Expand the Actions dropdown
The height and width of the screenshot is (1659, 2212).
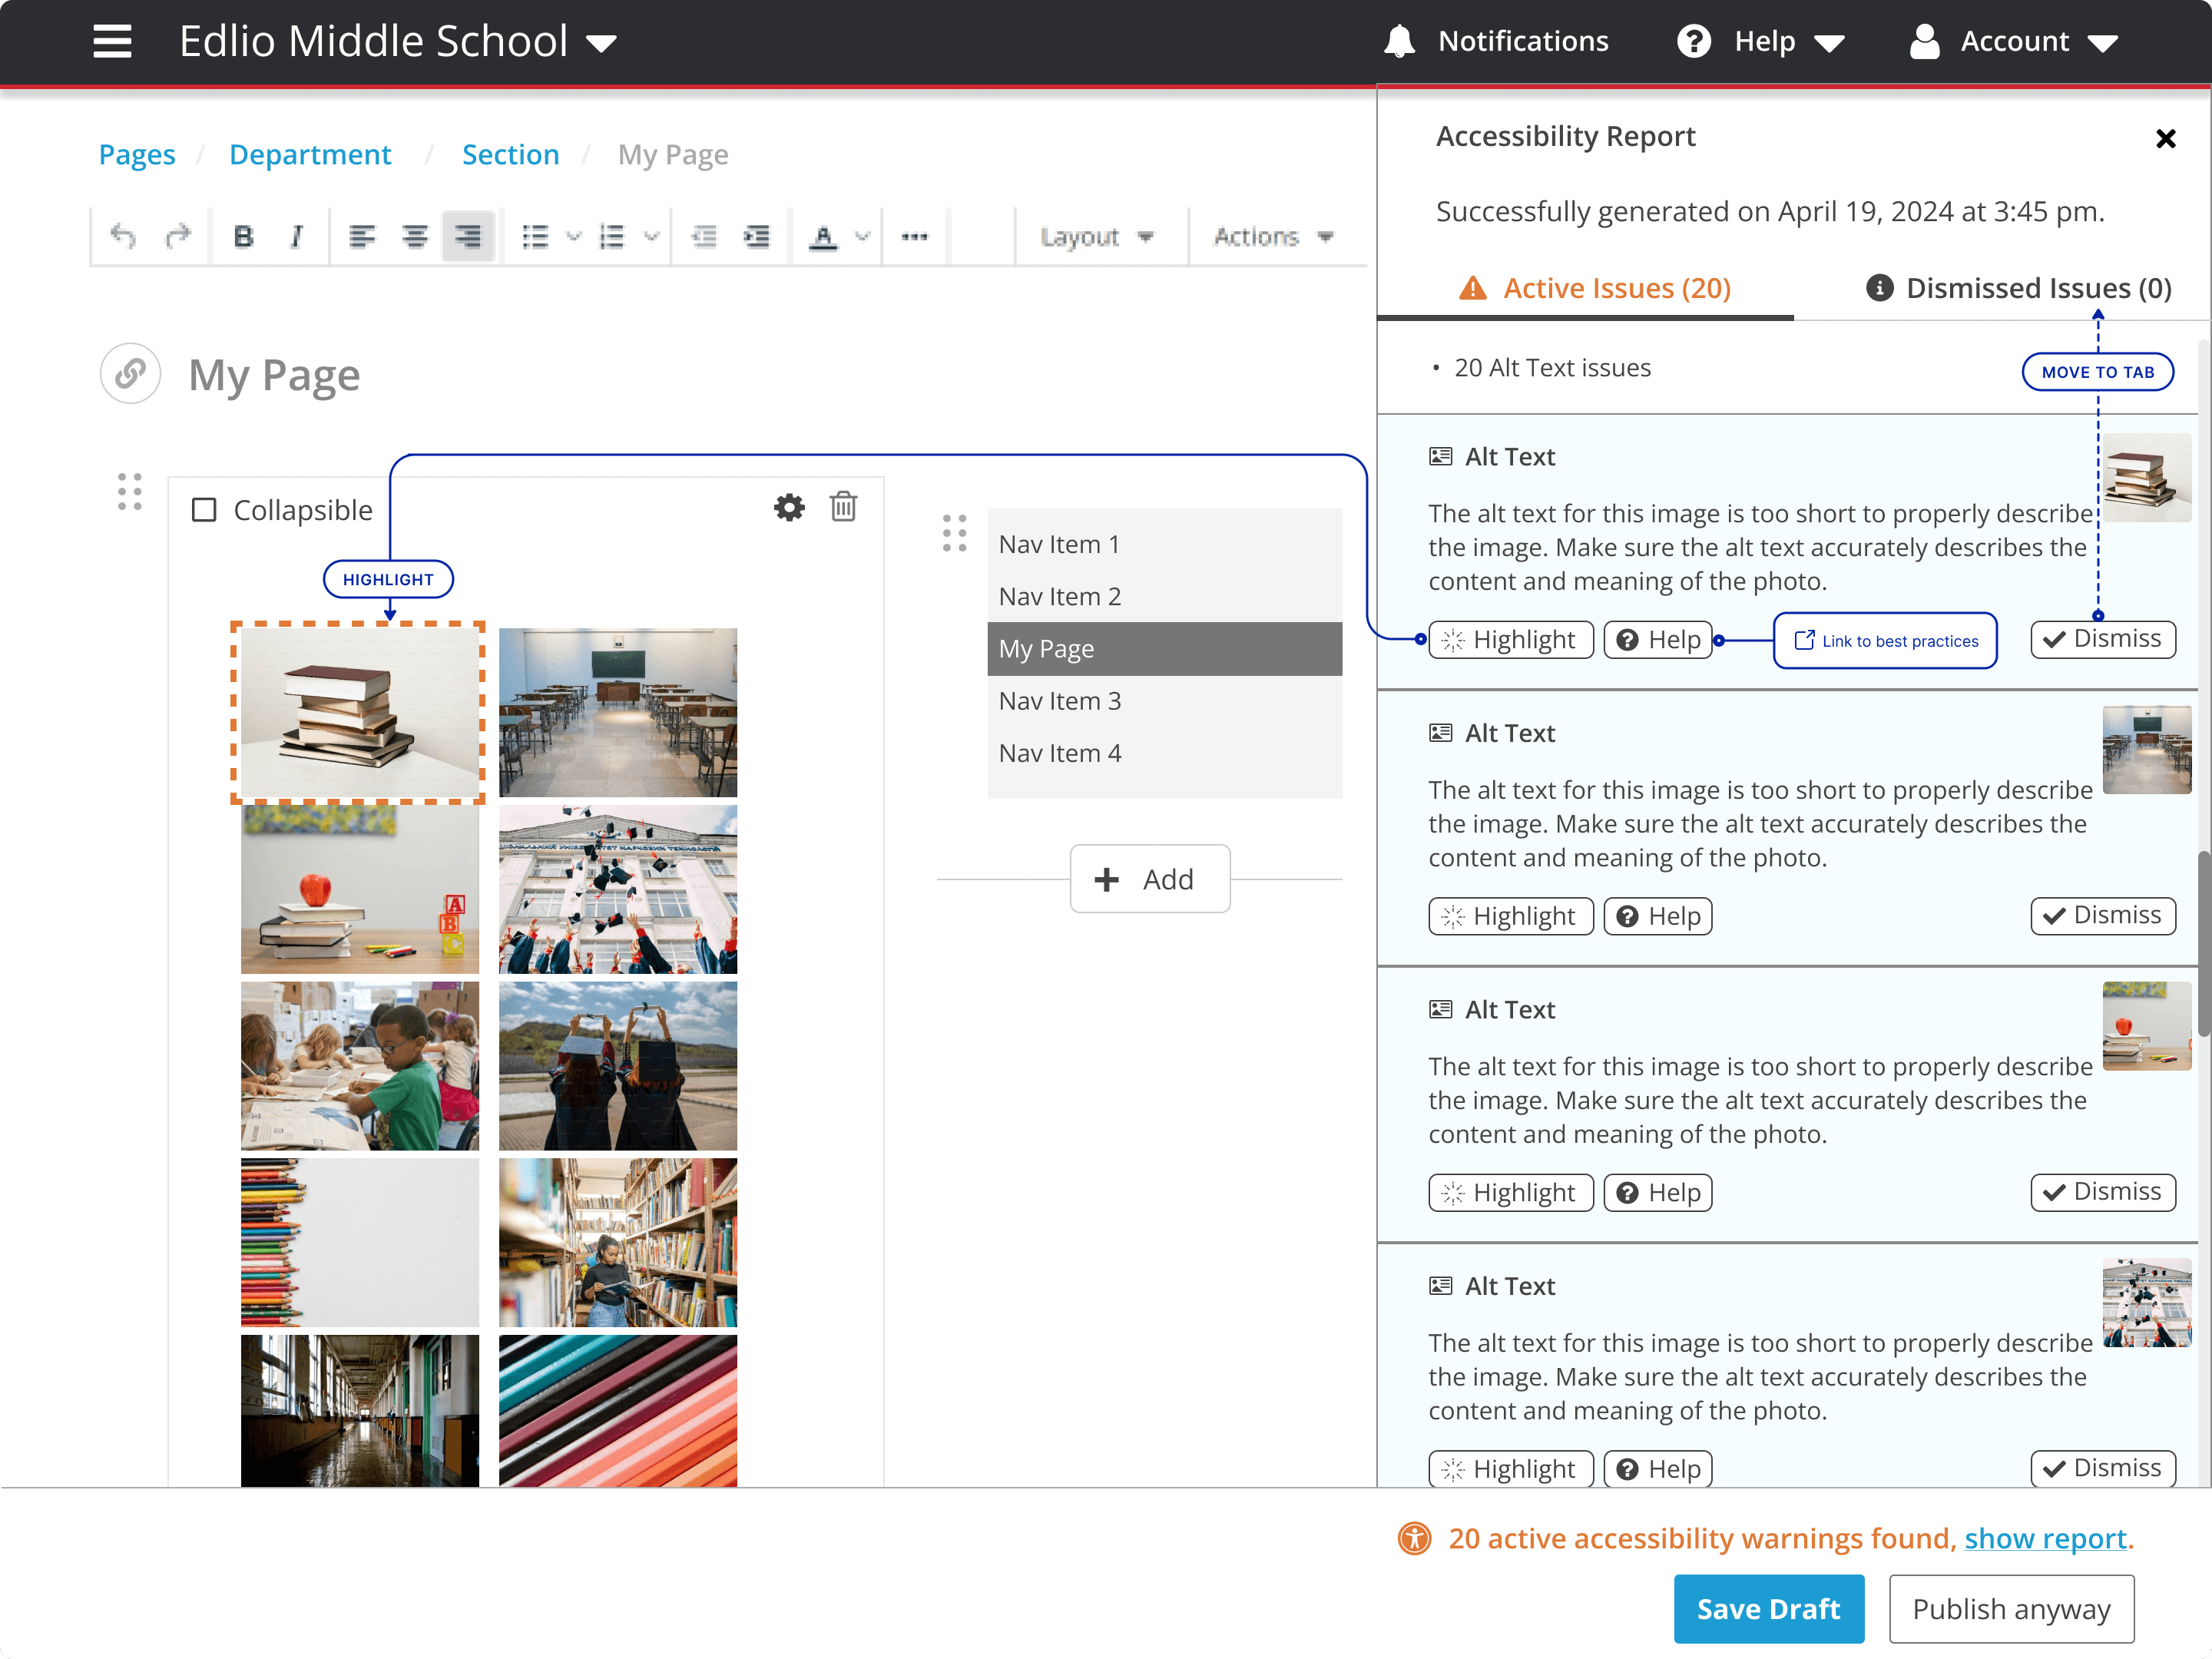[x=1272, y=237]
